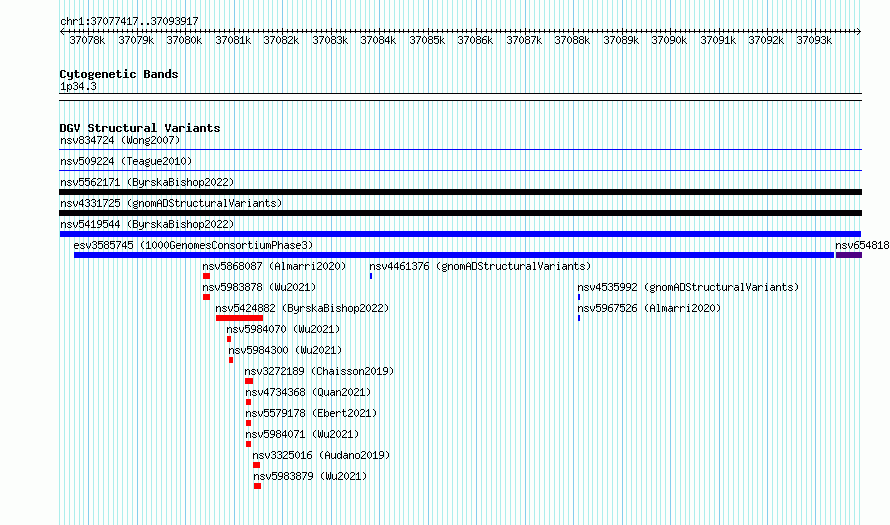Open nsv5424882 (ByrskaBishop2022) label
Image resolution: width=890 pixels, height=525 pixels.
tap(302, 308)
